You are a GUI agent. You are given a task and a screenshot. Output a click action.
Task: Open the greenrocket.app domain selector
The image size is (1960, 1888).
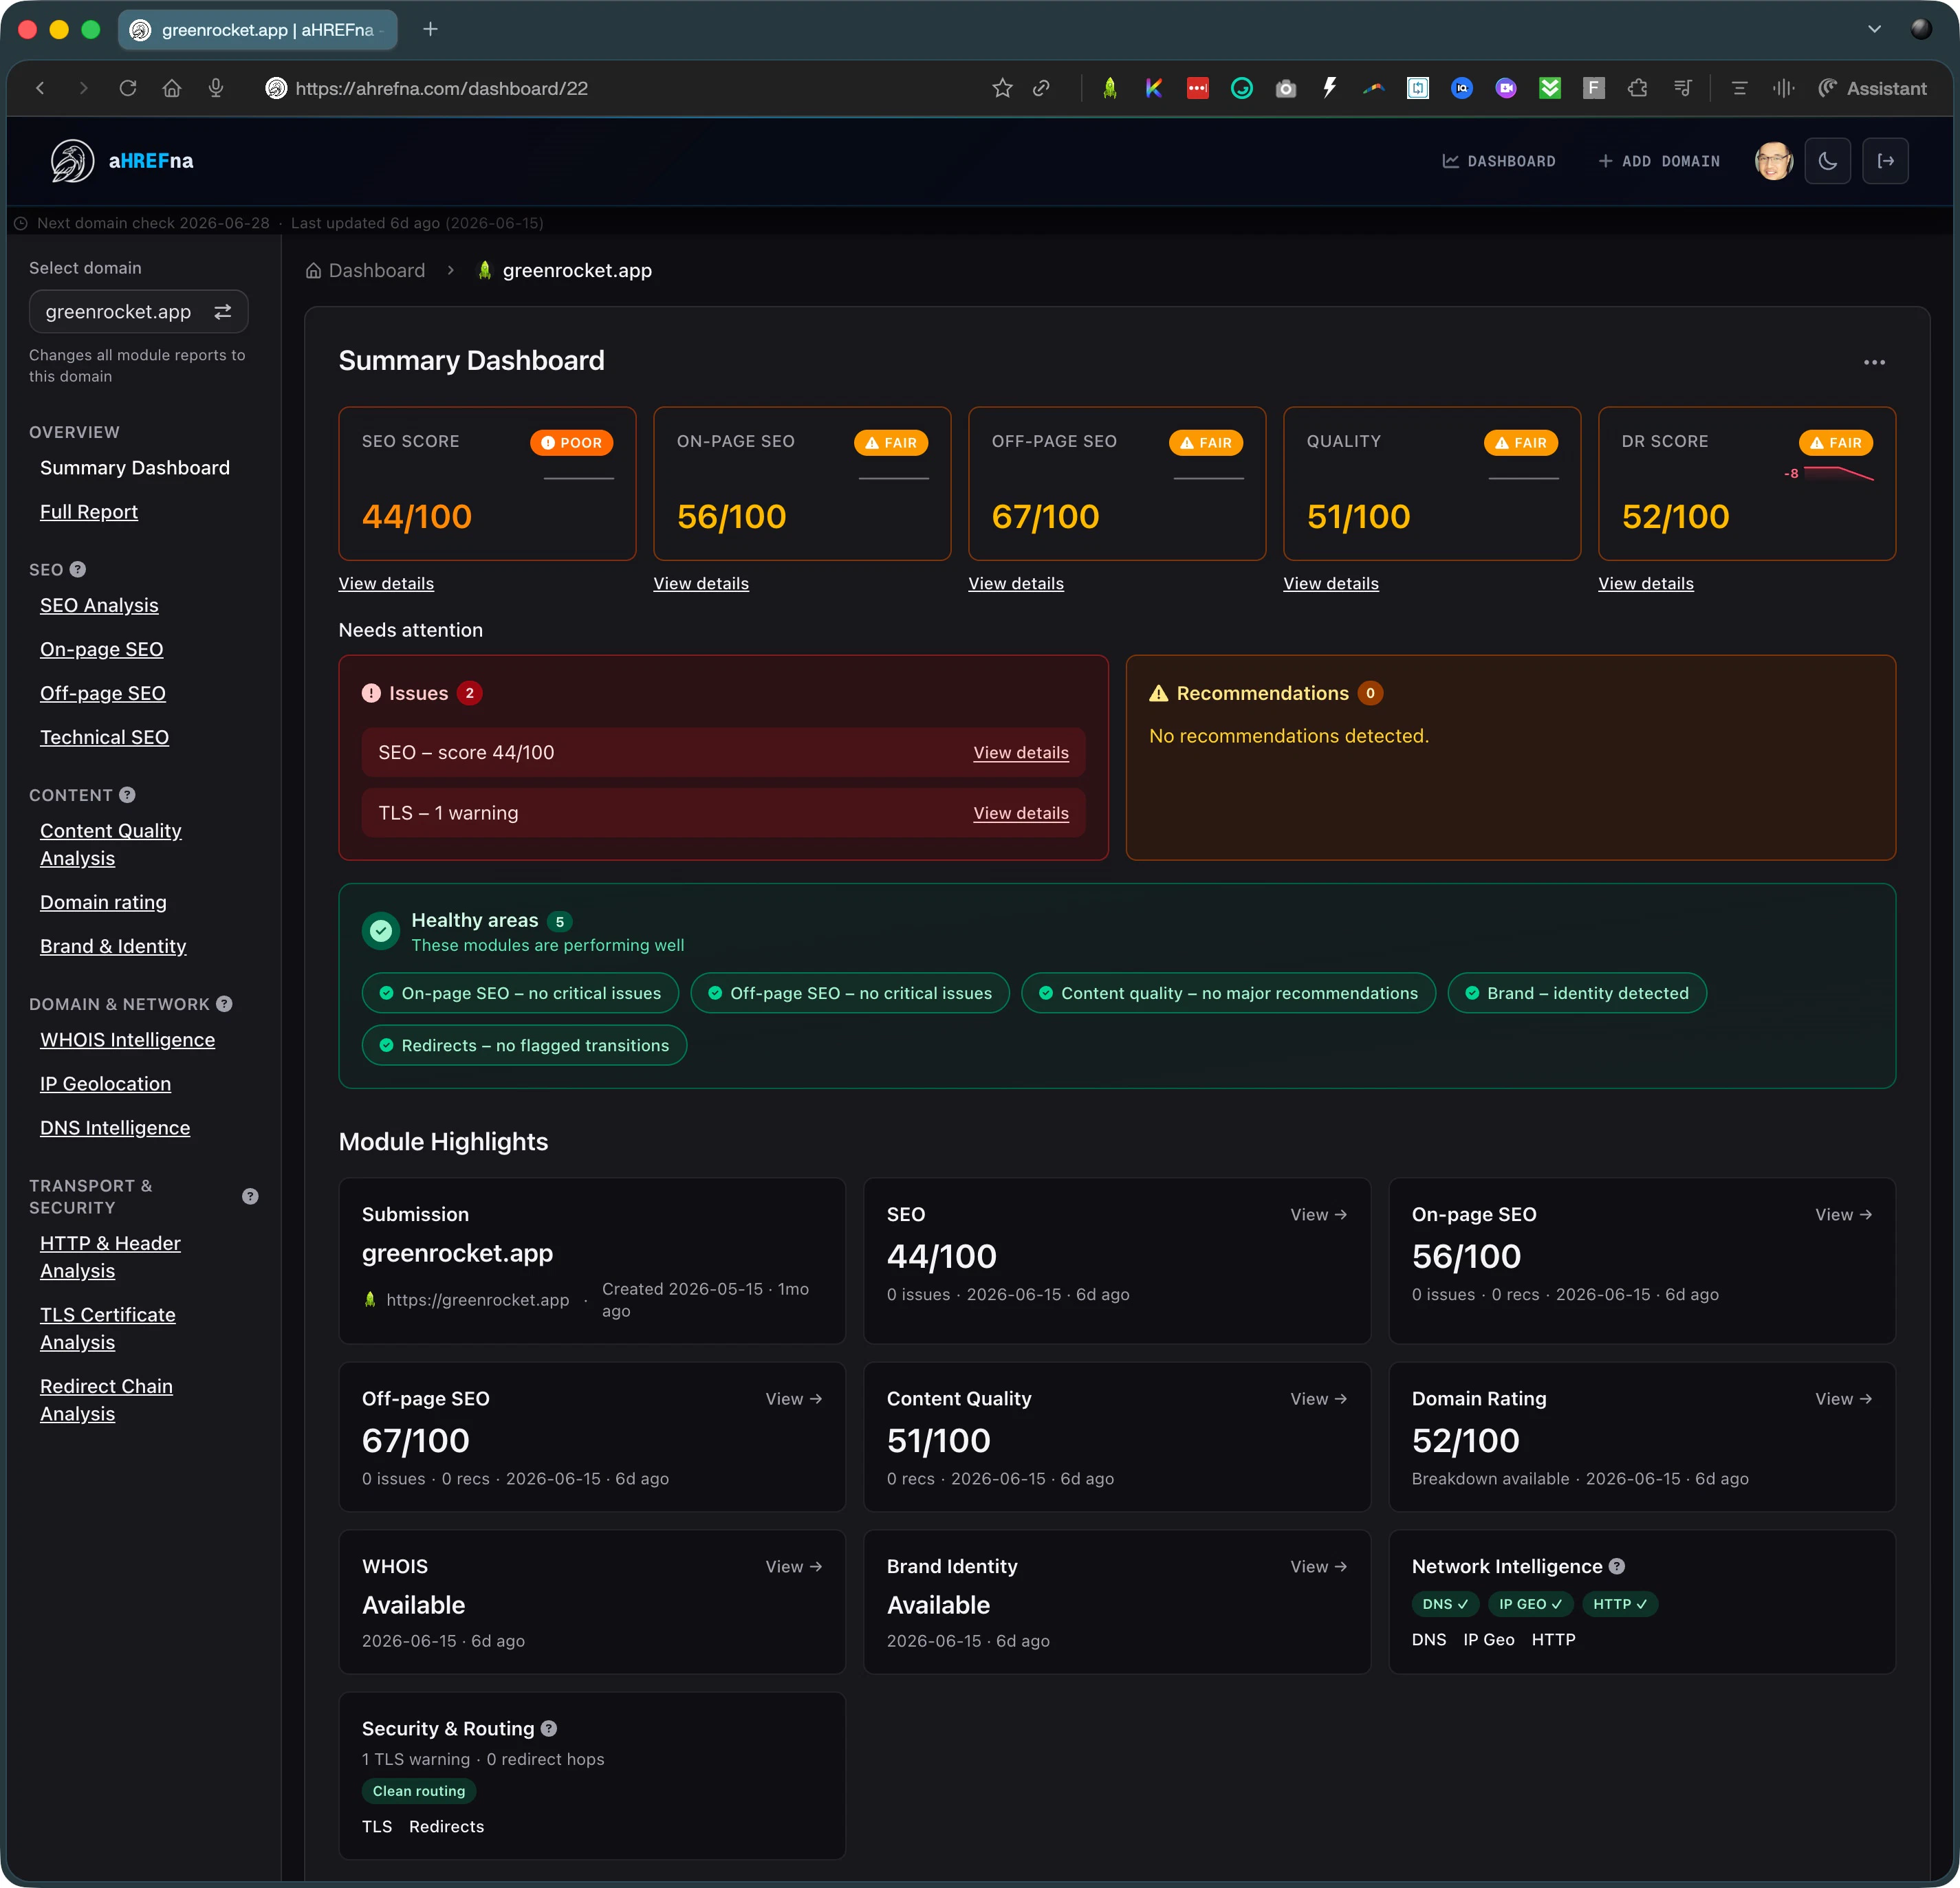click(x=138, y=312)
